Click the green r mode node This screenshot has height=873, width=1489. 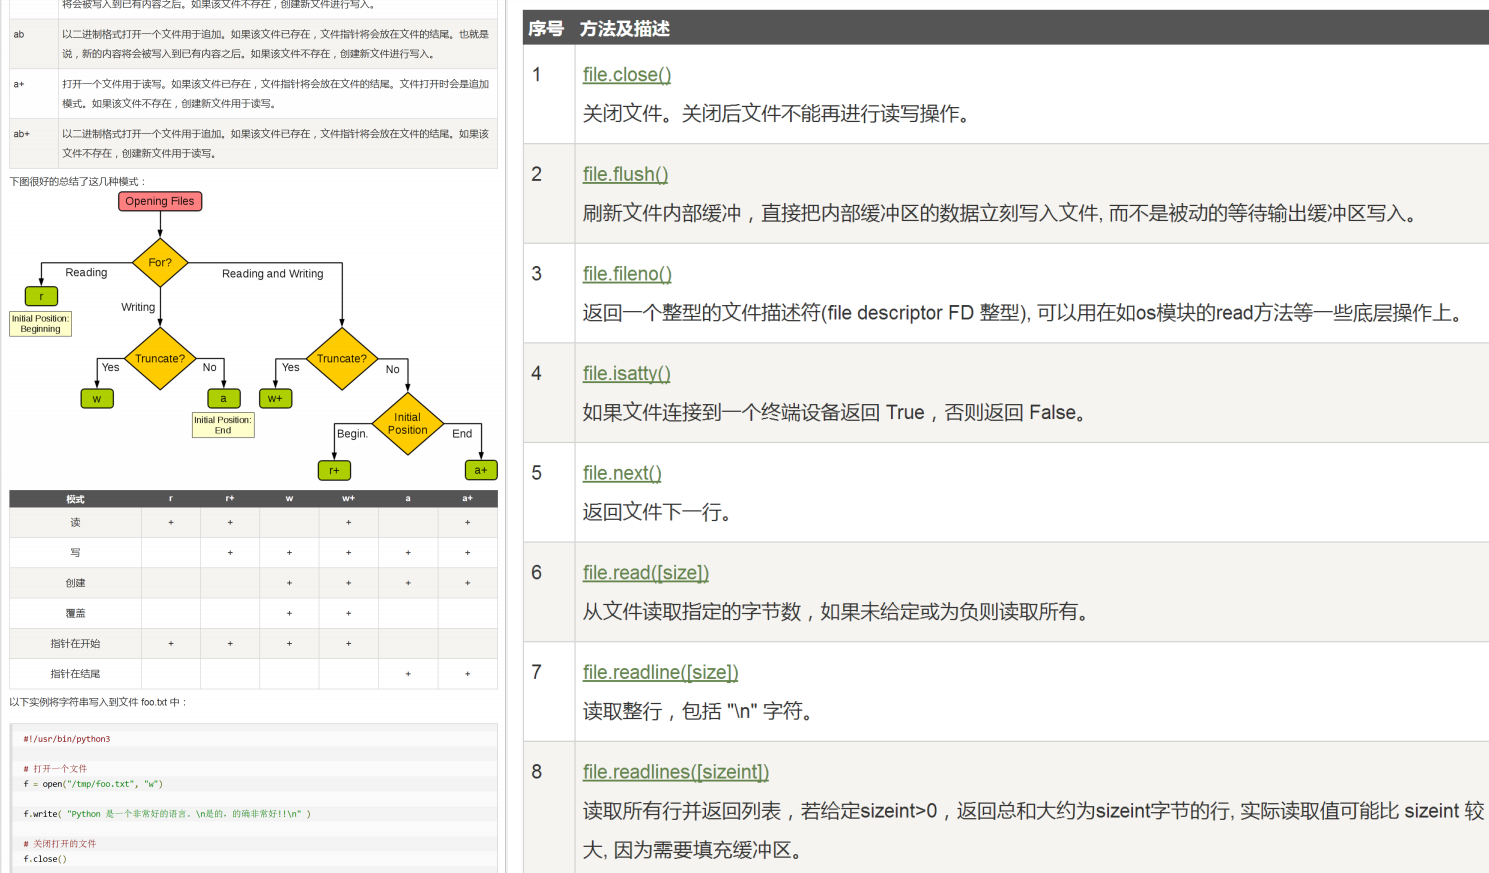click(x=41, y=296)
